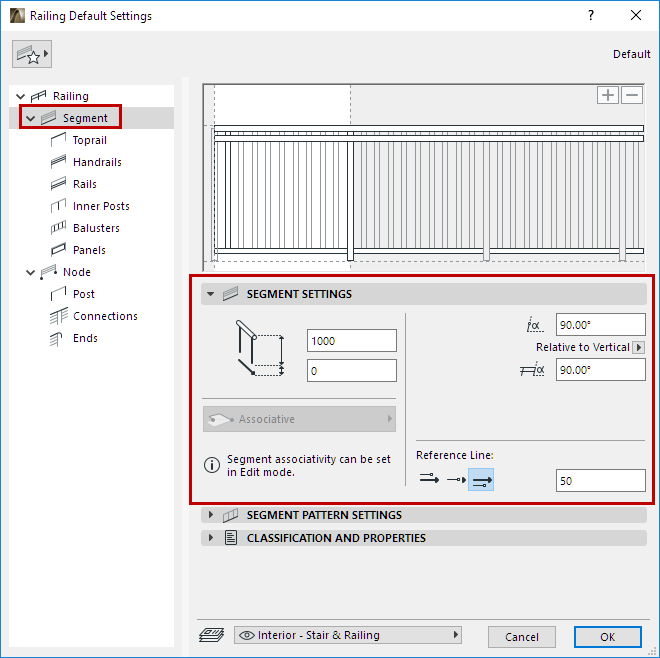
Task: Click the Default label at top right
Action: (631, 54)
